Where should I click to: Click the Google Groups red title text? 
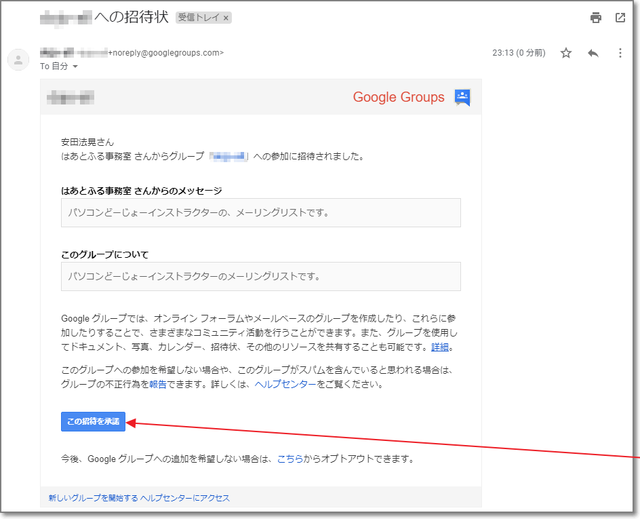398,97
